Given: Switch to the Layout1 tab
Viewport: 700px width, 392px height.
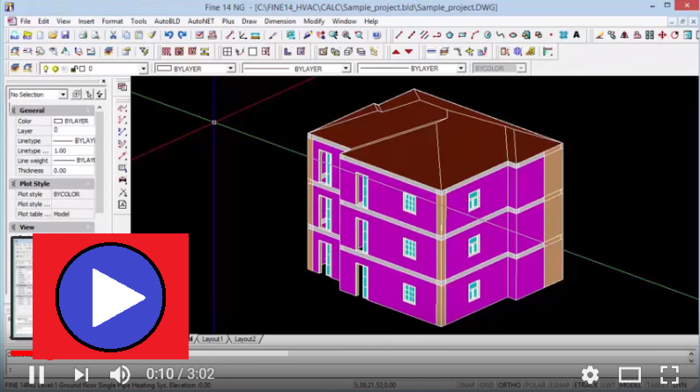Looking at the screenshot, I should pos(212,339).
